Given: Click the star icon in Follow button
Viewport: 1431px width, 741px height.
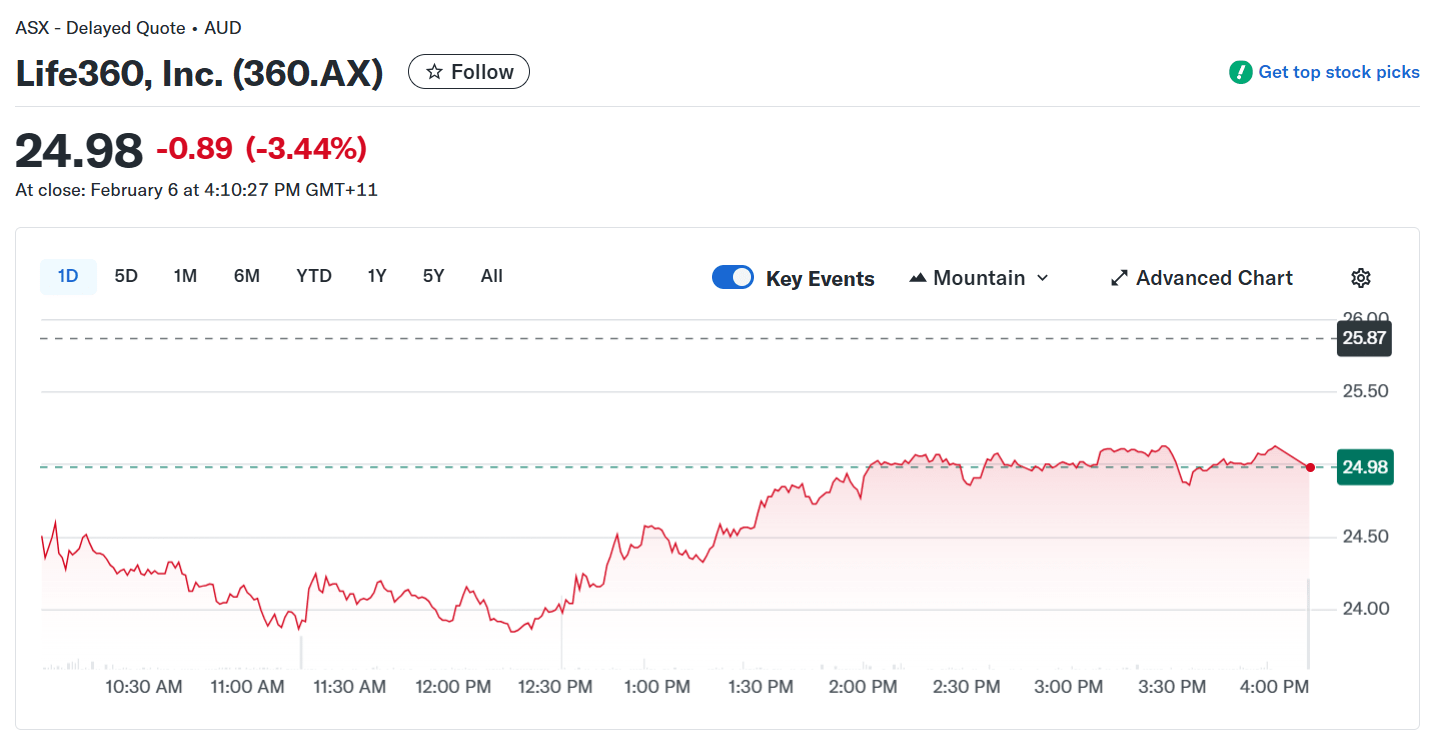Looking at the screenshot, I should (x=434, y=71).
